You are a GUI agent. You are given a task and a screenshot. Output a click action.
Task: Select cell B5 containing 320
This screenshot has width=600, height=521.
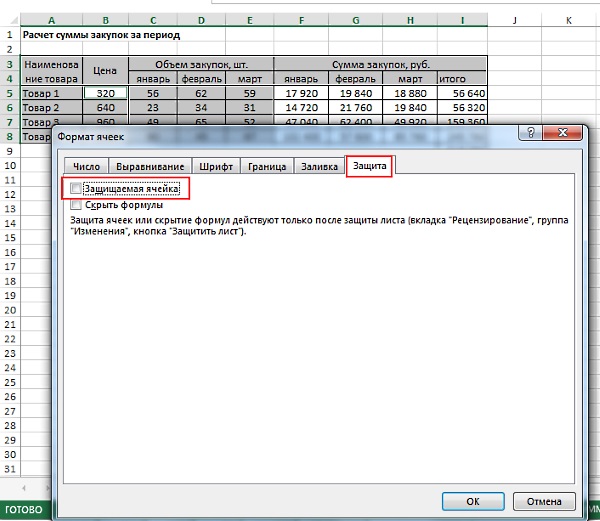coord(104,92)
